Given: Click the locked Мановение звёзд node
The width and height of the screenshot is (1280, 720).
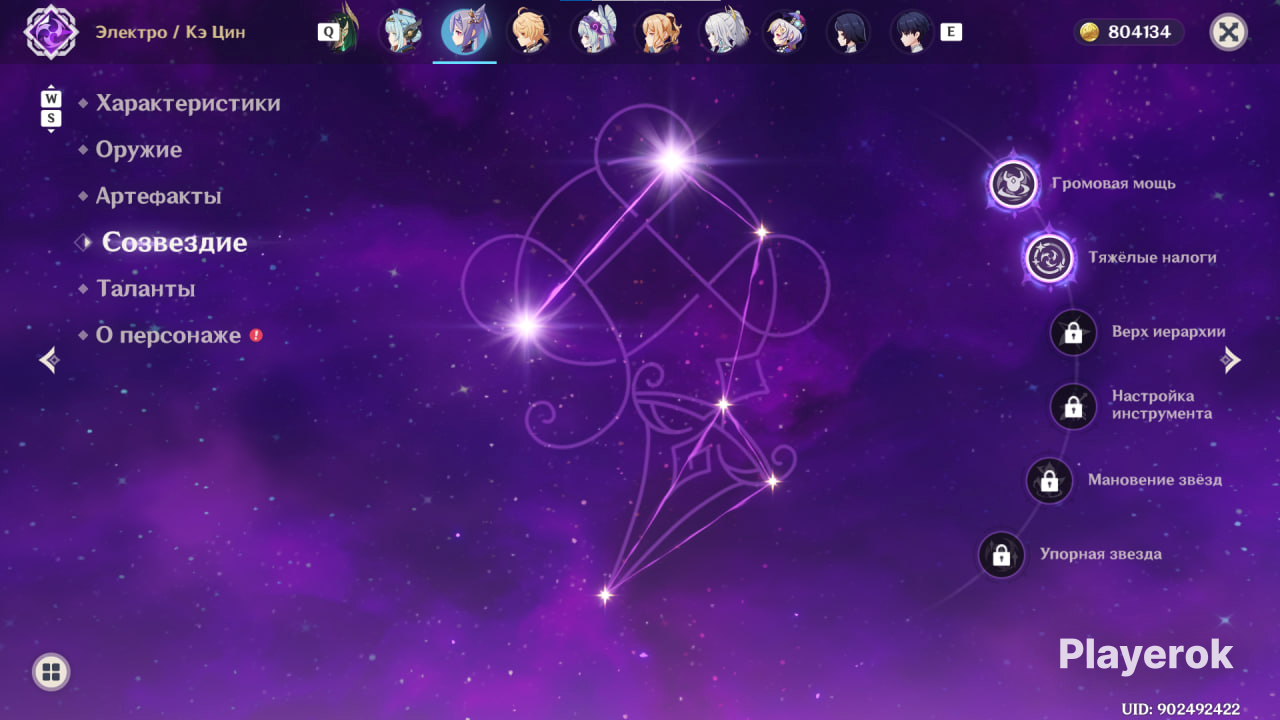Looking at the screenshot, I should pyautogui.click(x=1050, y=481).
